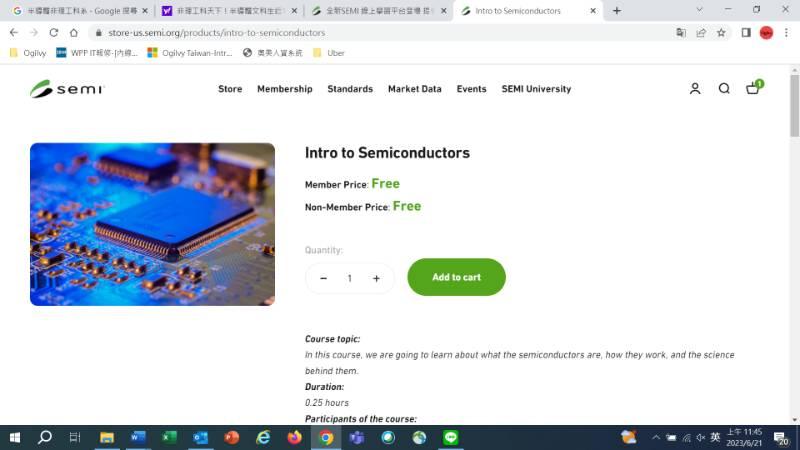Expand the tab search chevron
The image size is (800, 450).
(x=699, y=10)
